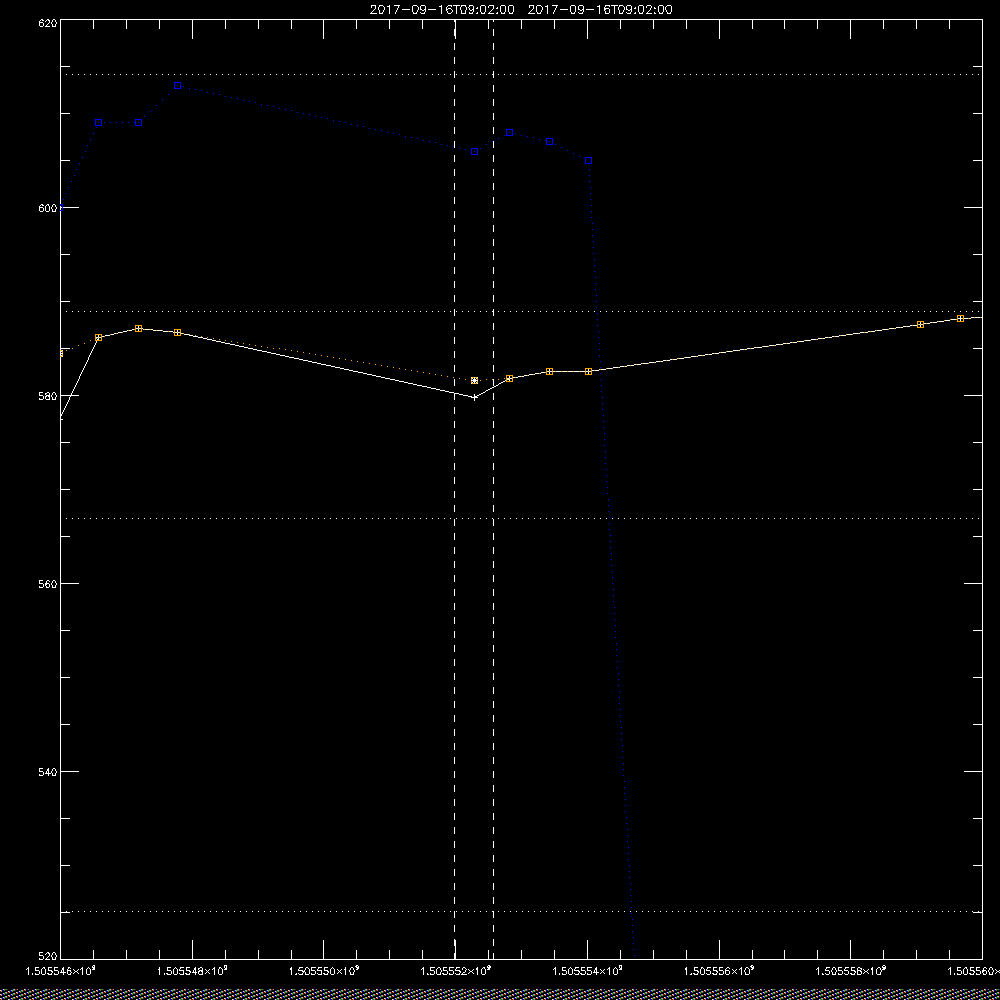Select the 560 y-axis label

tap(48, 584)
